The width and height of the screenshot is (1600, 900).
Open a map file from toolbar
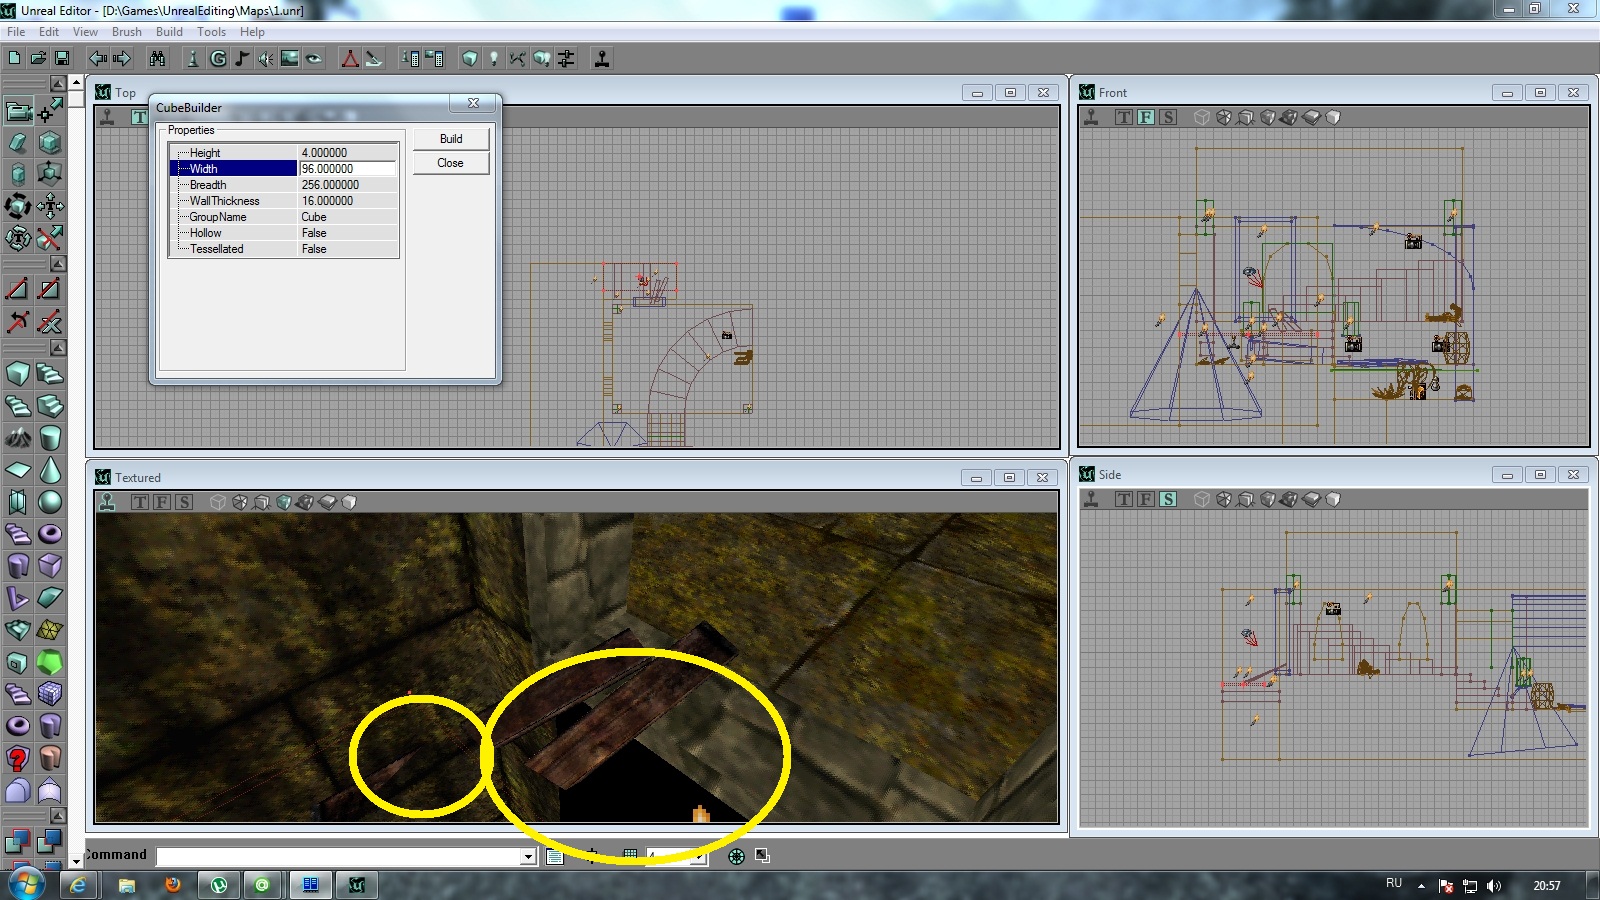pyautogui.click(x=38, y=59)
